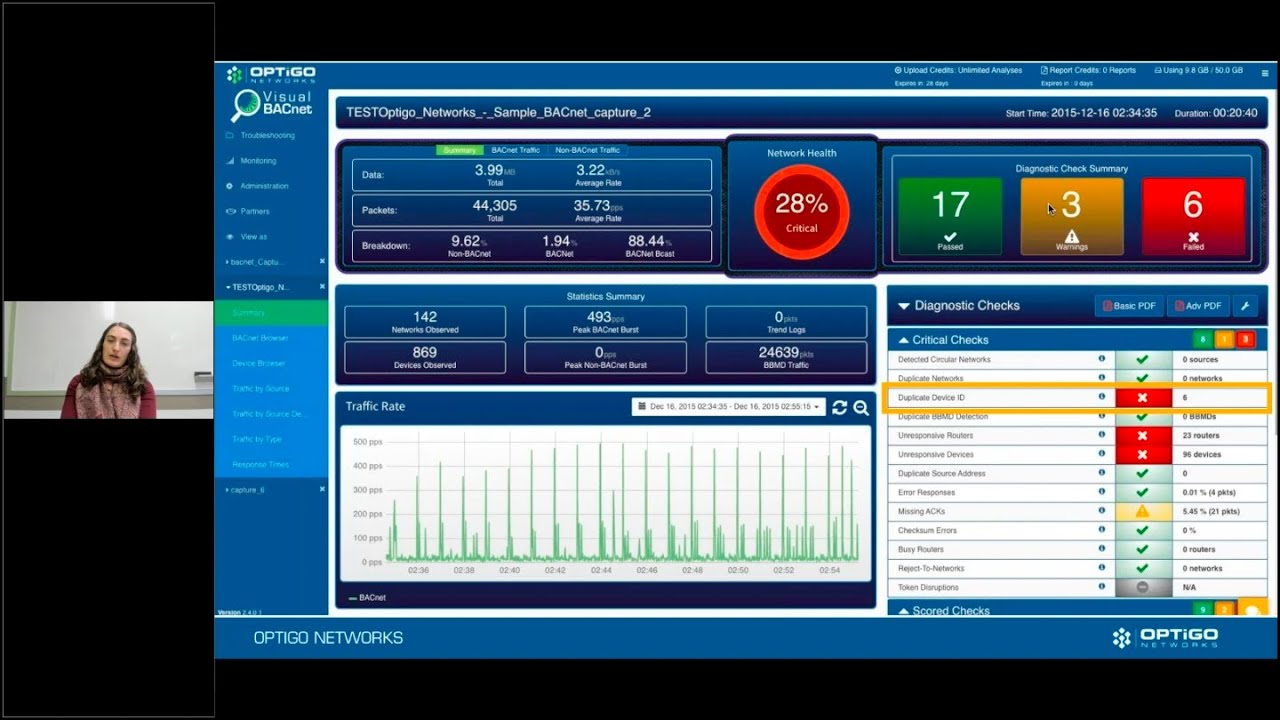Image resolution: width=1280 pixels, height=720 pixels.
Task: Switch to the Non-BACnet Traffic tab
Action: pyautogui.click(x=587, y=150)
